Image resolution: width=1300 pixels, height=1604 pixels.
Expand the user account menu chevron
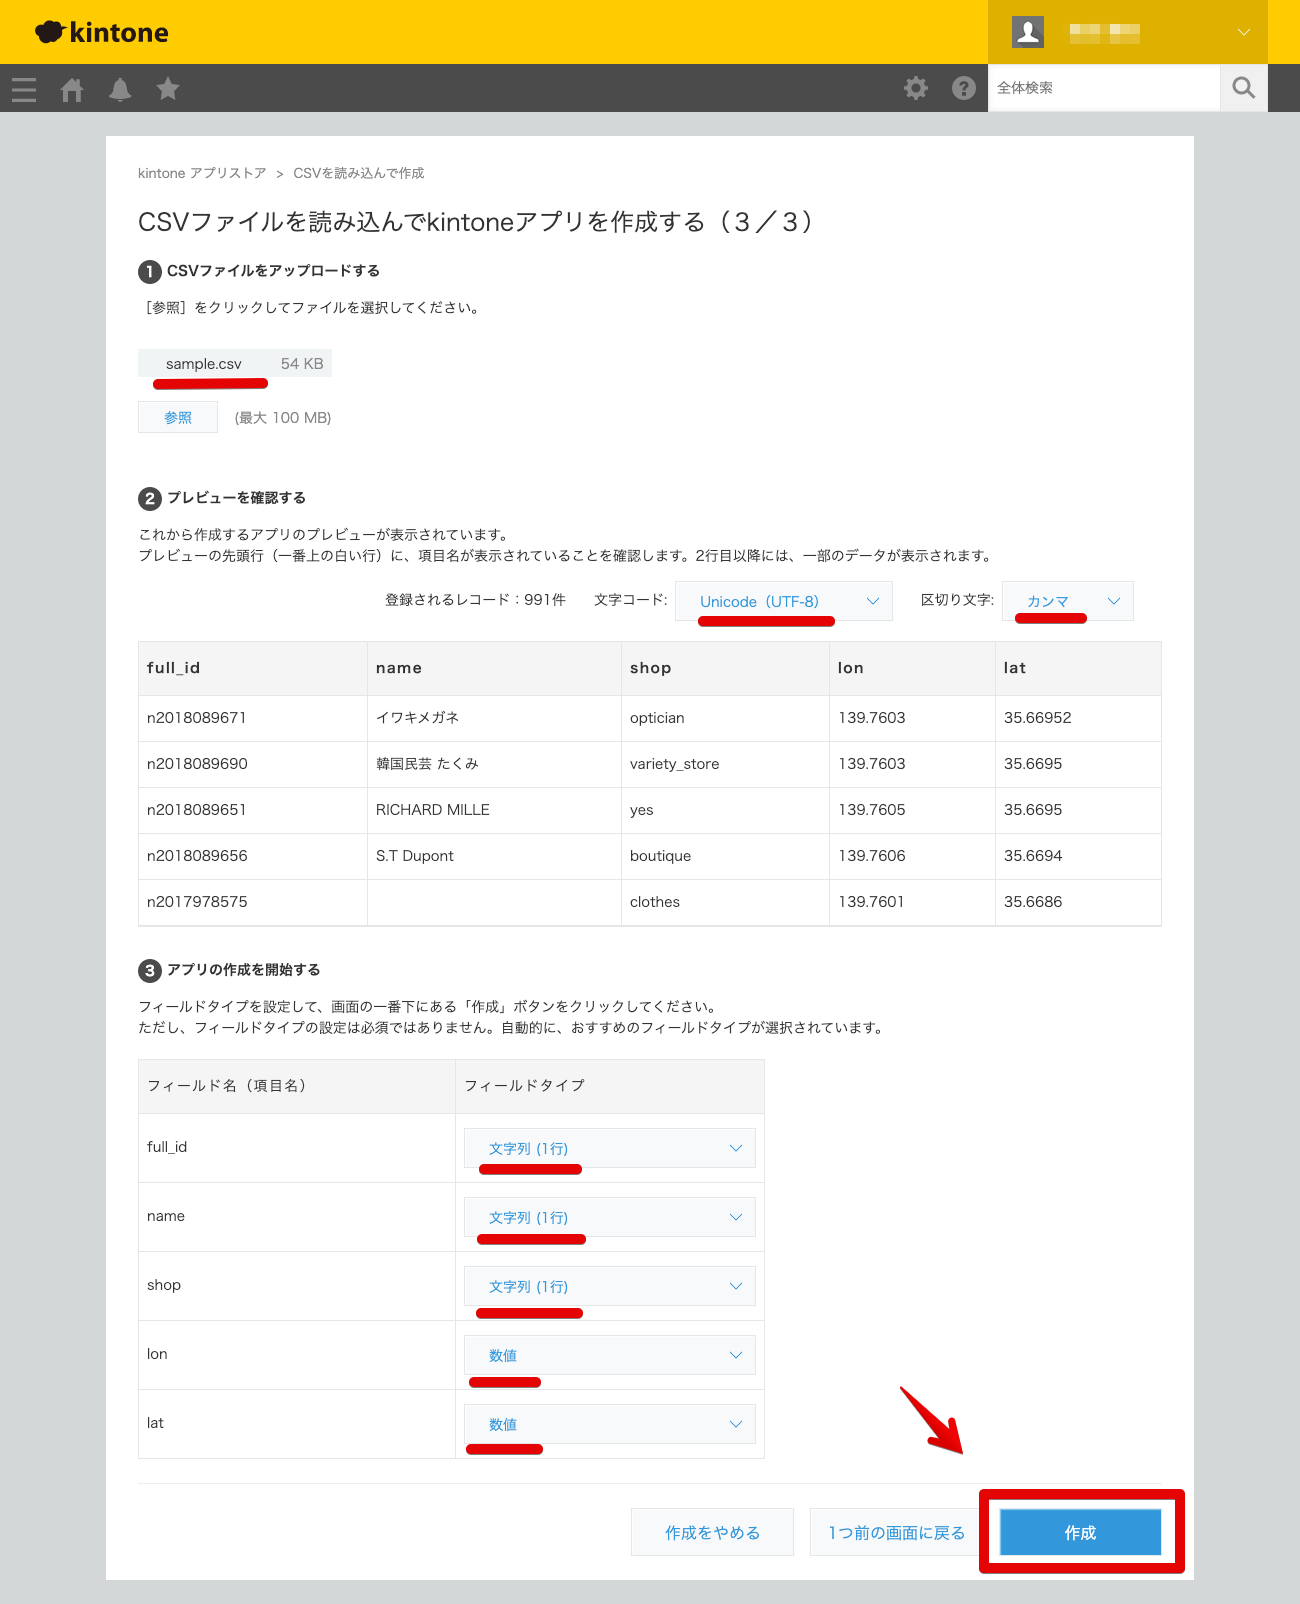(1244, 32)
